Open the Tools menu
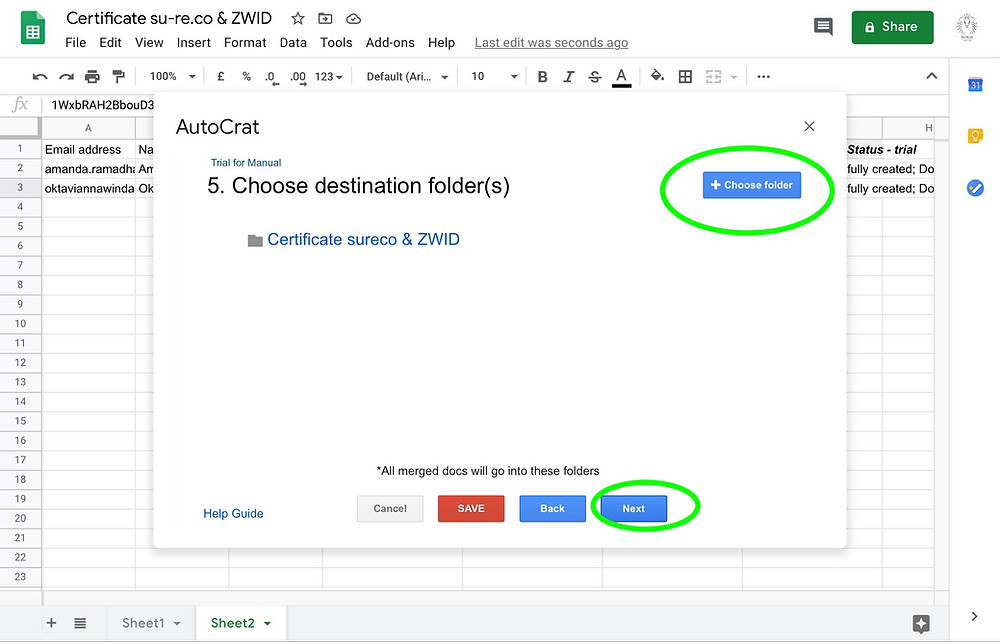The height and width of the screenshot is (642, 1000). point(336,43)
